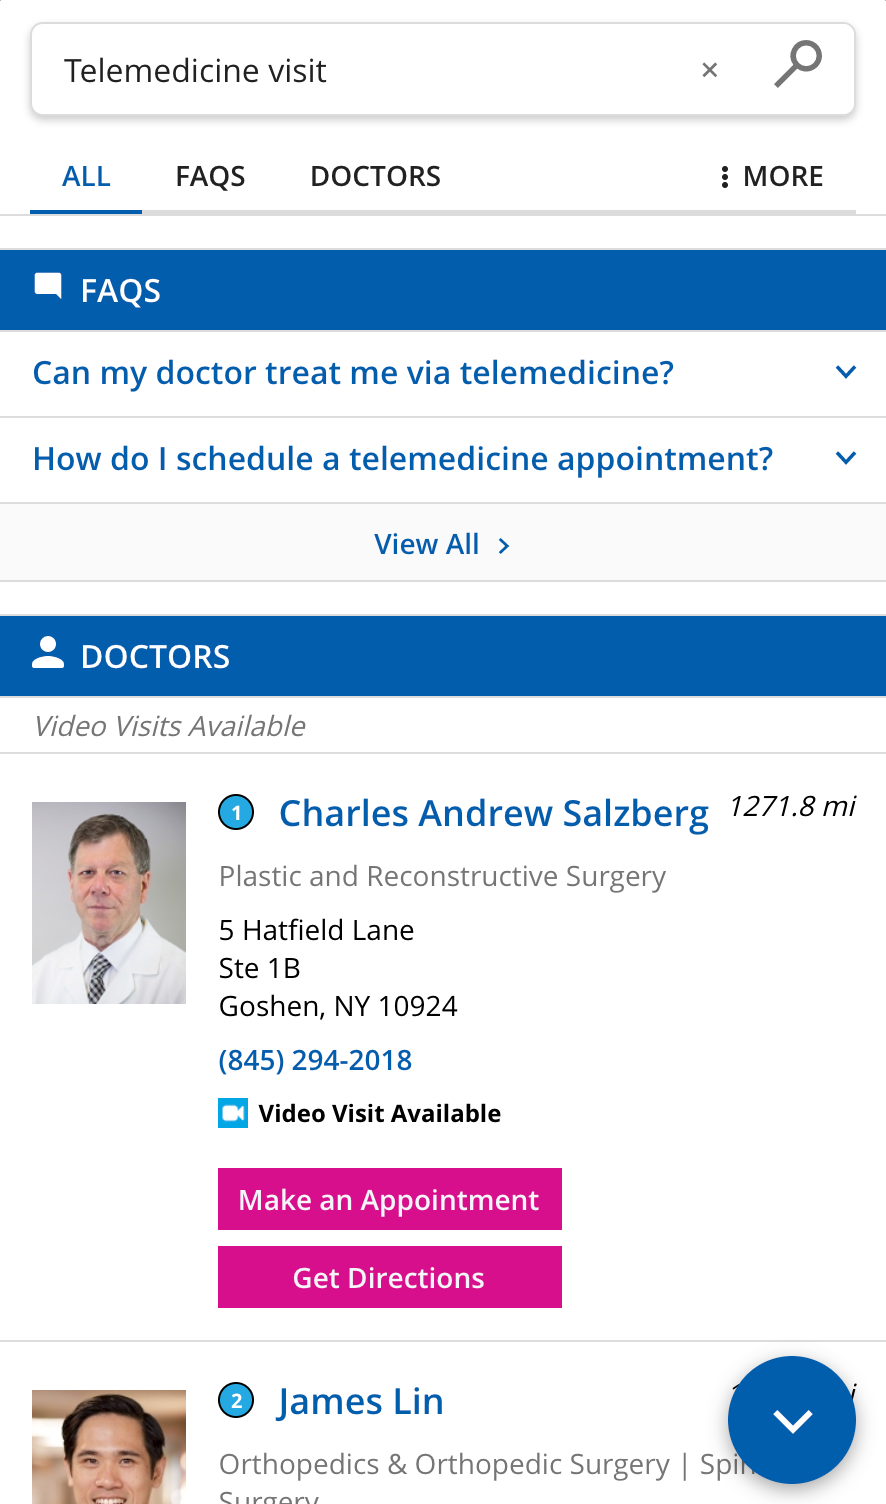Open Charles Andrew Salzberg profile link
The image size is (886, 1504).
coord(494,813)
